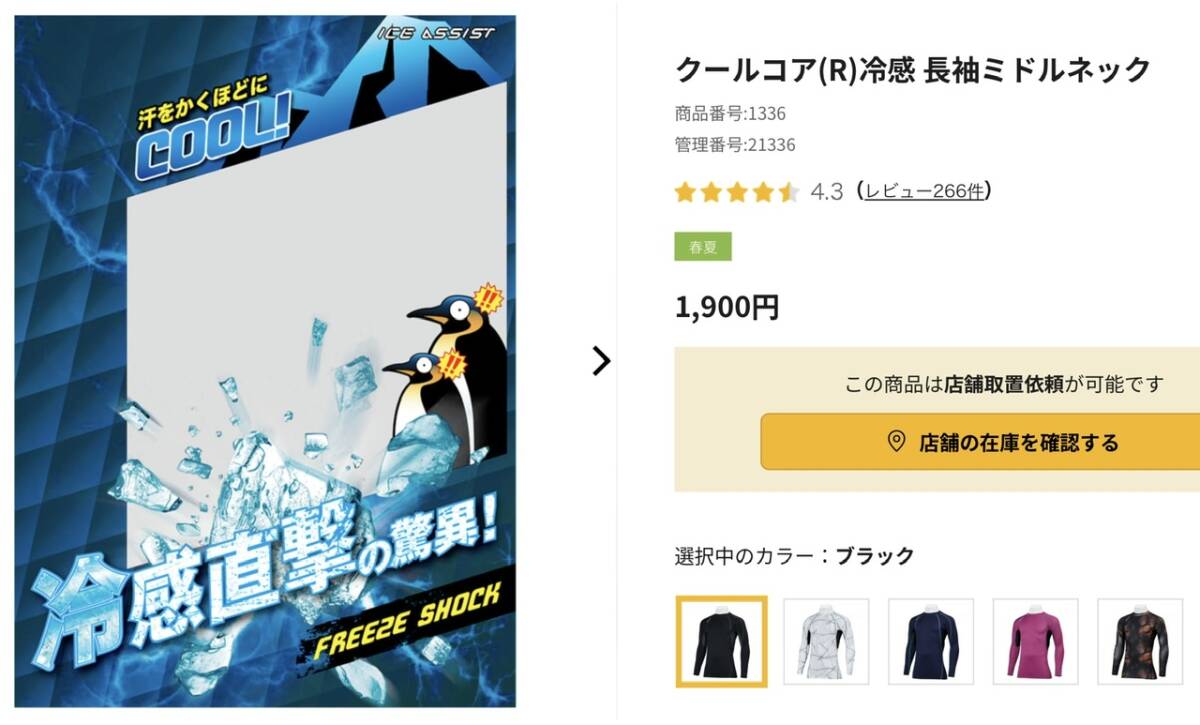Click 店舗の在庫を確認する button

980,441
